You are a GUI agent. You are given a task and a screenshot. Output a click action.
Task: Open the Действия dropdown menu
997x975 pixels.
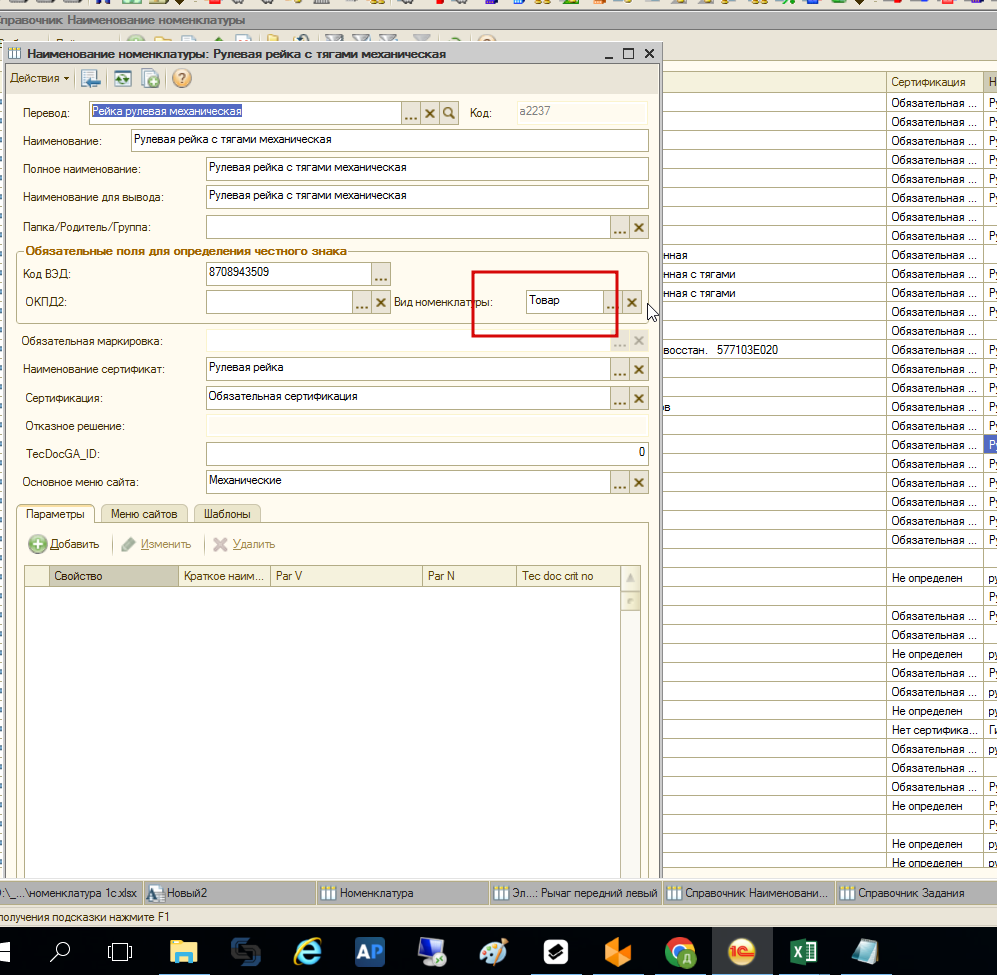pyautogui.click(x=40, y=78)
